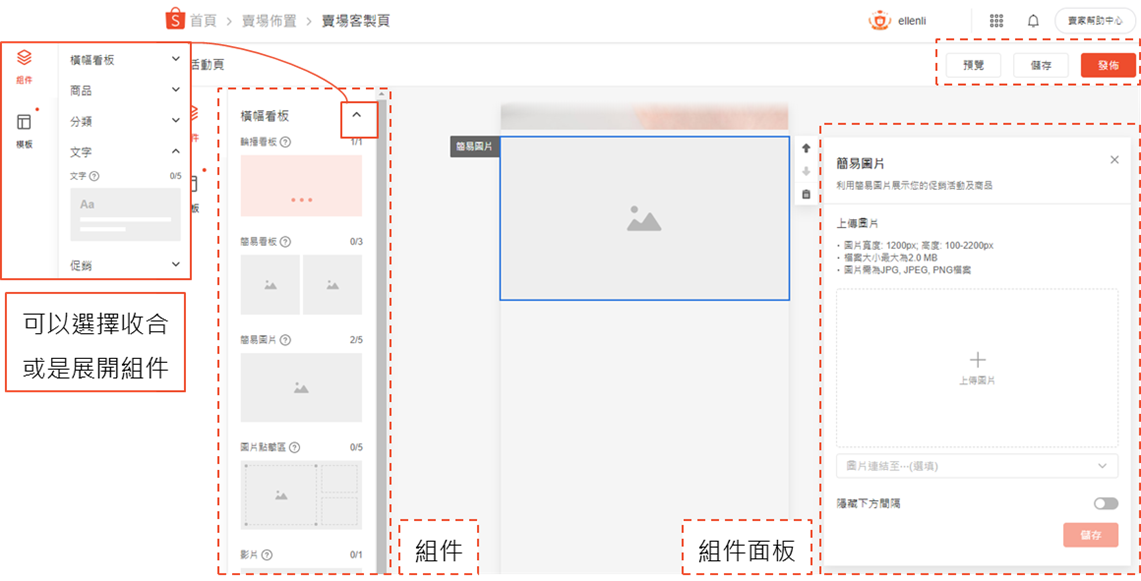Collapse 橫幅看板 section with up chevron
This screenshot has width=1141, height=581.
tap(357, 115)
